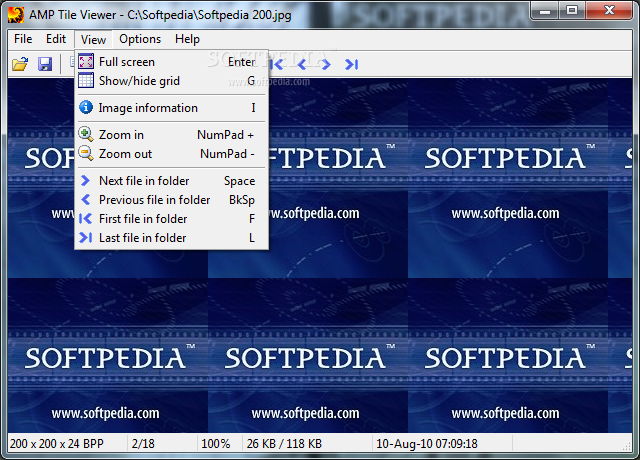The width and height of the screenshot is (640, 460).
Task: Choose Next file in folder
Action: (171, 181)
